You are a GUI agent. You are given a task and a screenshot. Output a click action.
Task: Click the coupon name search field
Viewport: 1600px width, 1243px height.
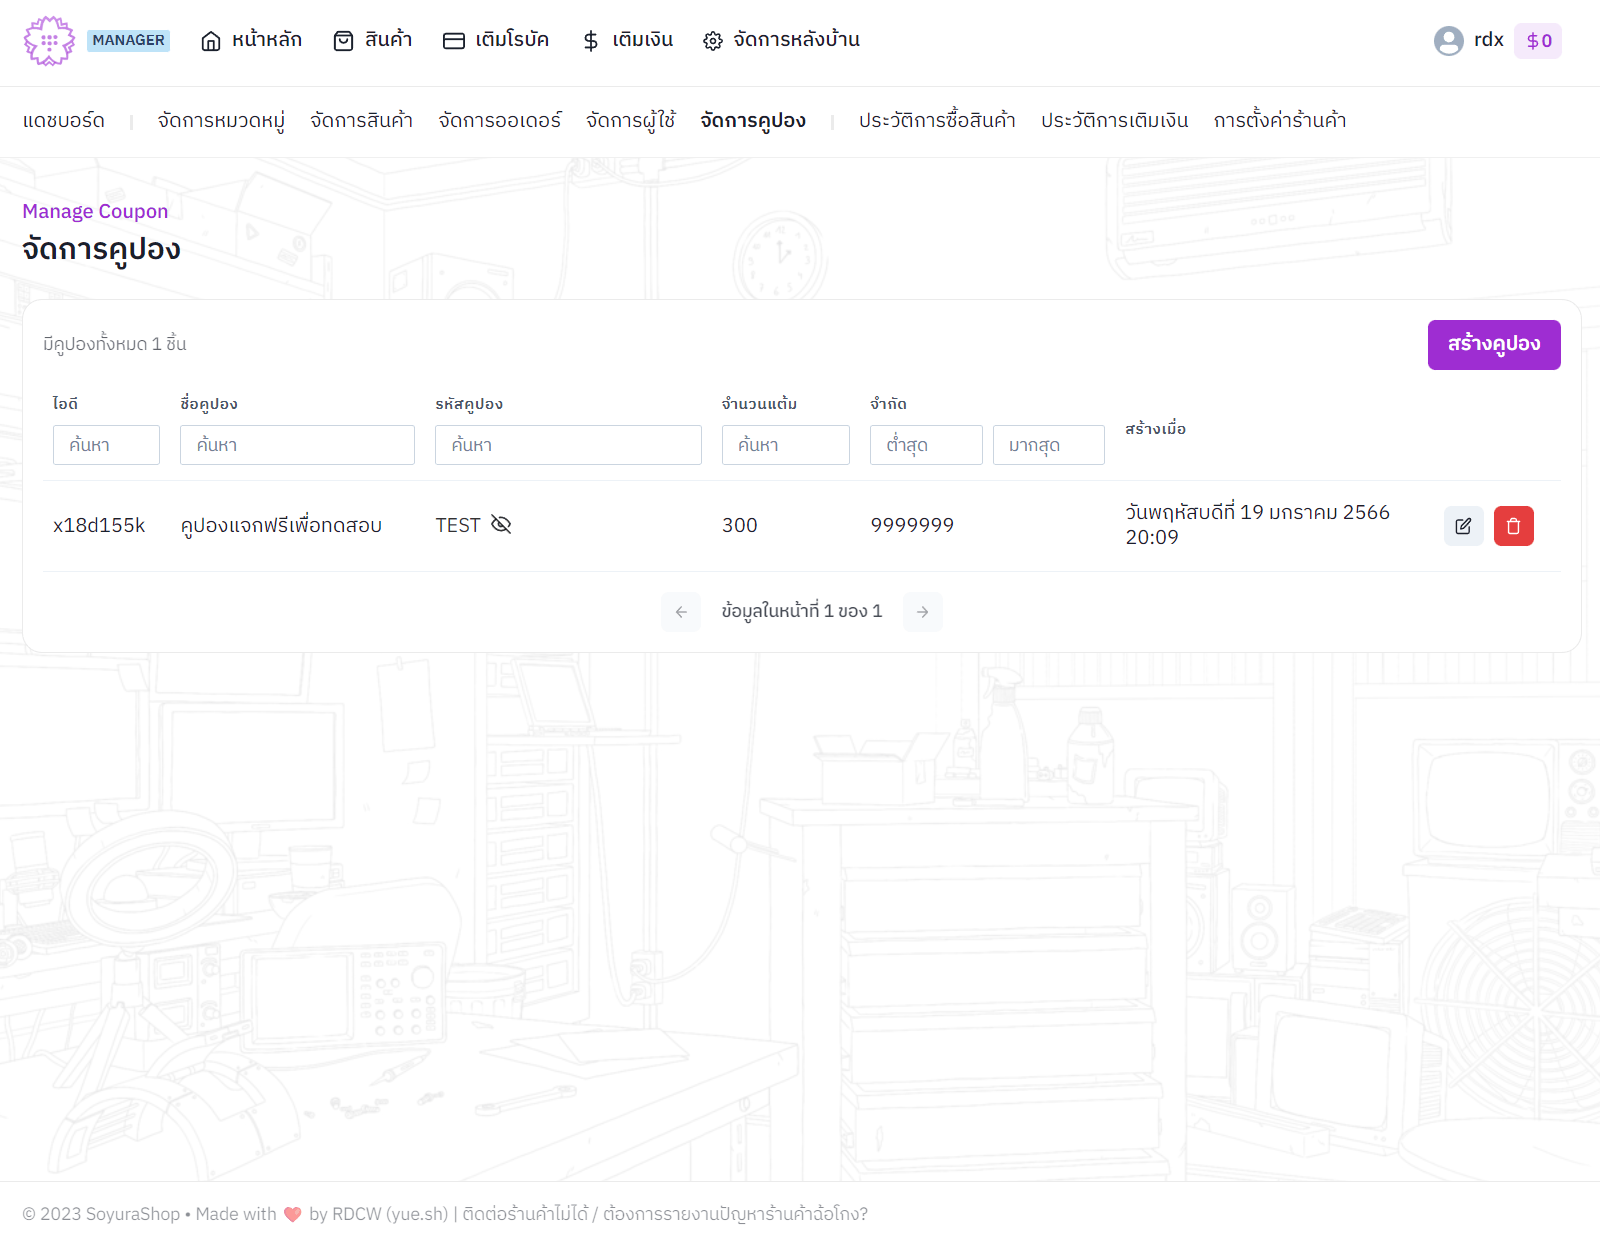tap(297, 445)
